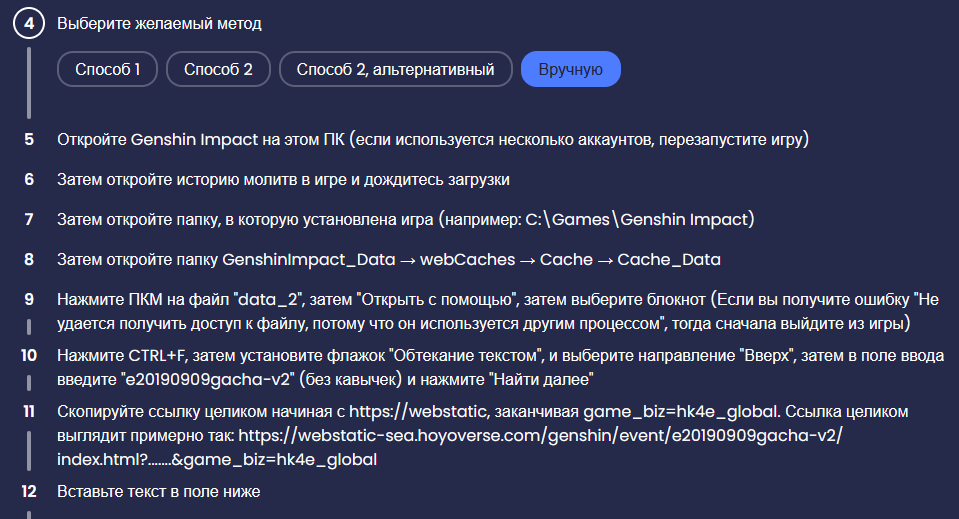
Task: Click step number 7
Action: pyautogui.click(x=29, y=219)
